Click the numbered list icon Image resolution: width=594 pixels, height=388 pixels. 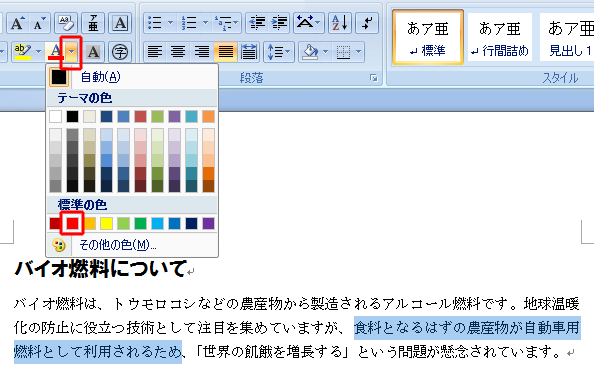click(x=189, y=23)
